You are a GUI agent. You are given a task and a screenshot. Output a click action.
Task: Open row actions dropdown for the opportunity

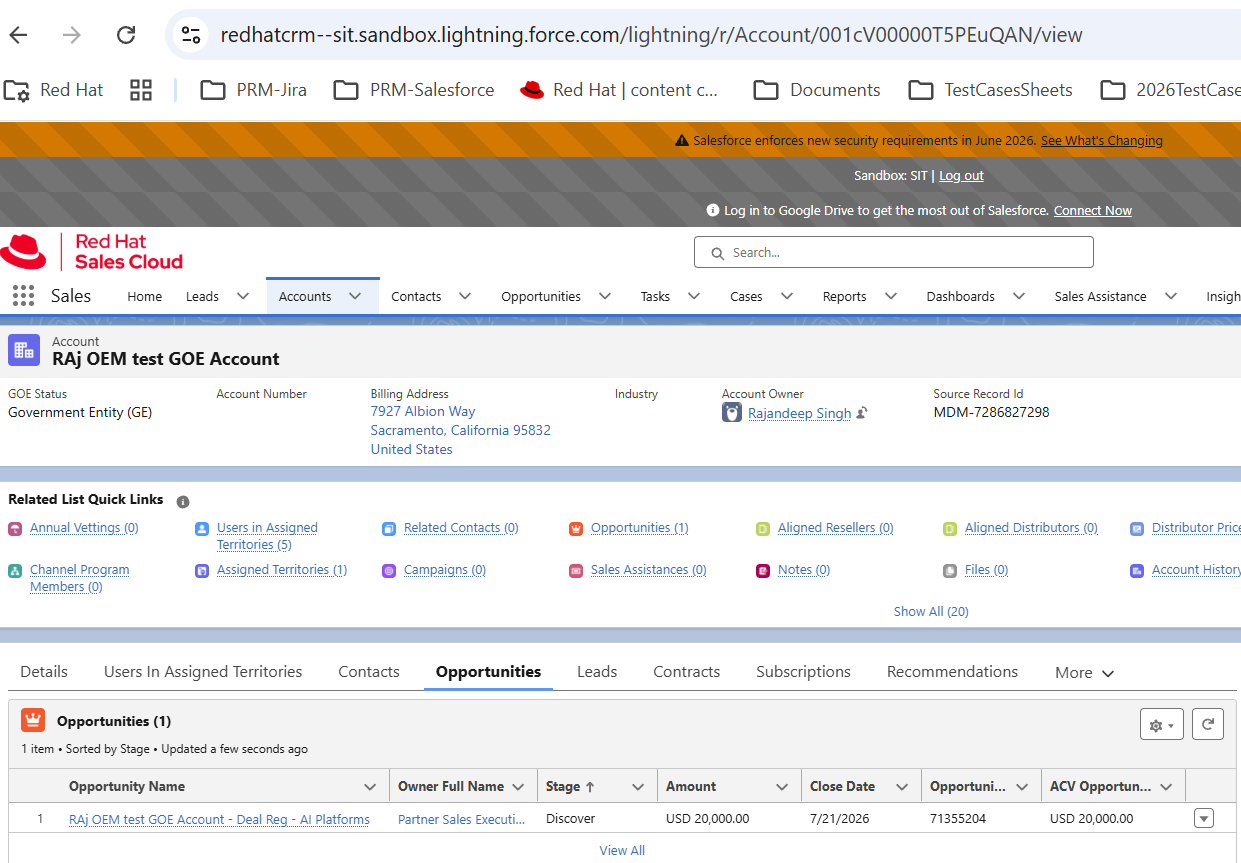coord(1204,819)
